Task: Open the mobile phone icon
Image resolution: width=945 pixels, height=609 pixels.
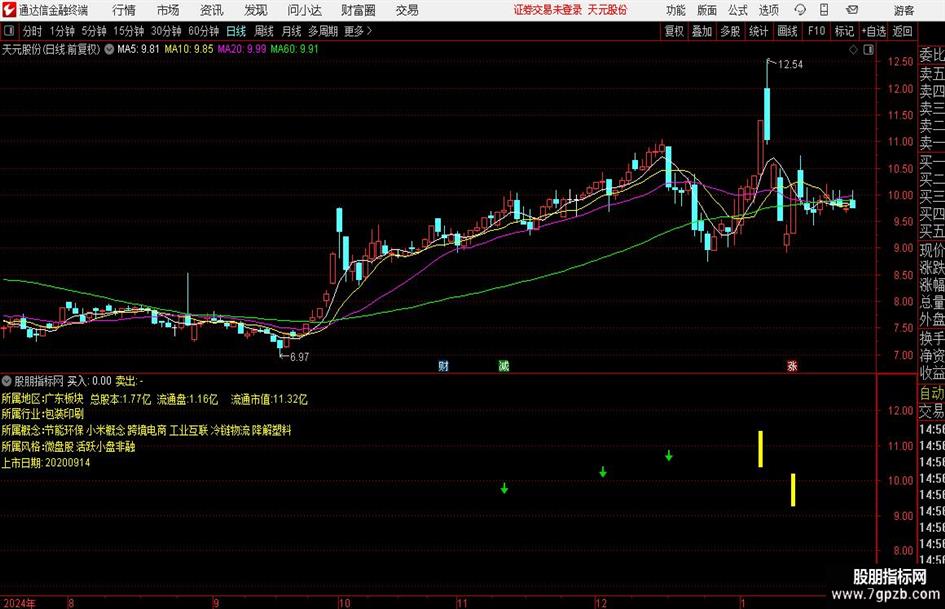Action: pos(824,10)
